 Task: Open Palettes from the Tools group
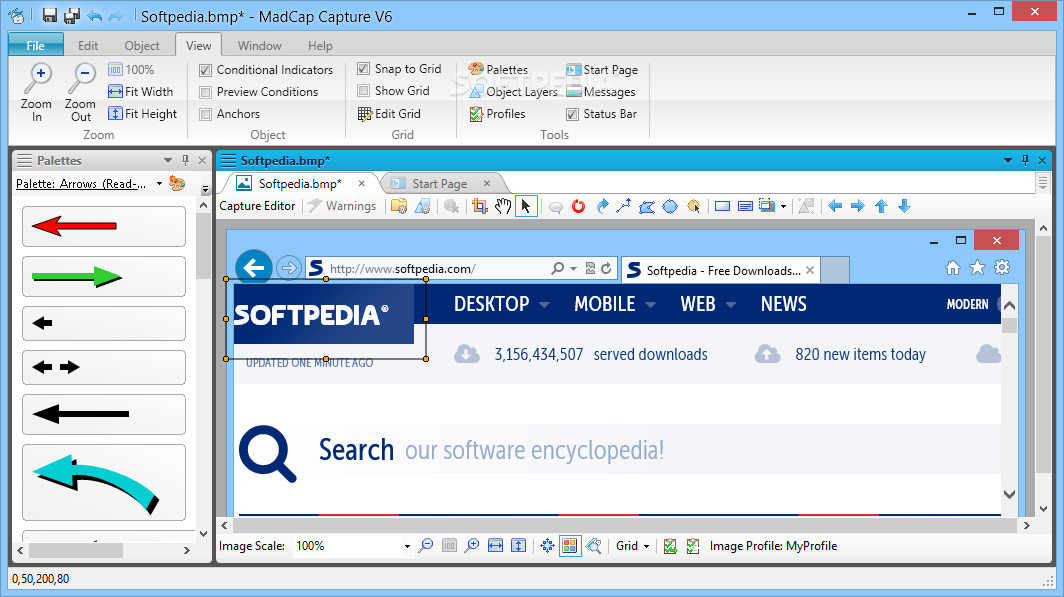coord(499,70)
